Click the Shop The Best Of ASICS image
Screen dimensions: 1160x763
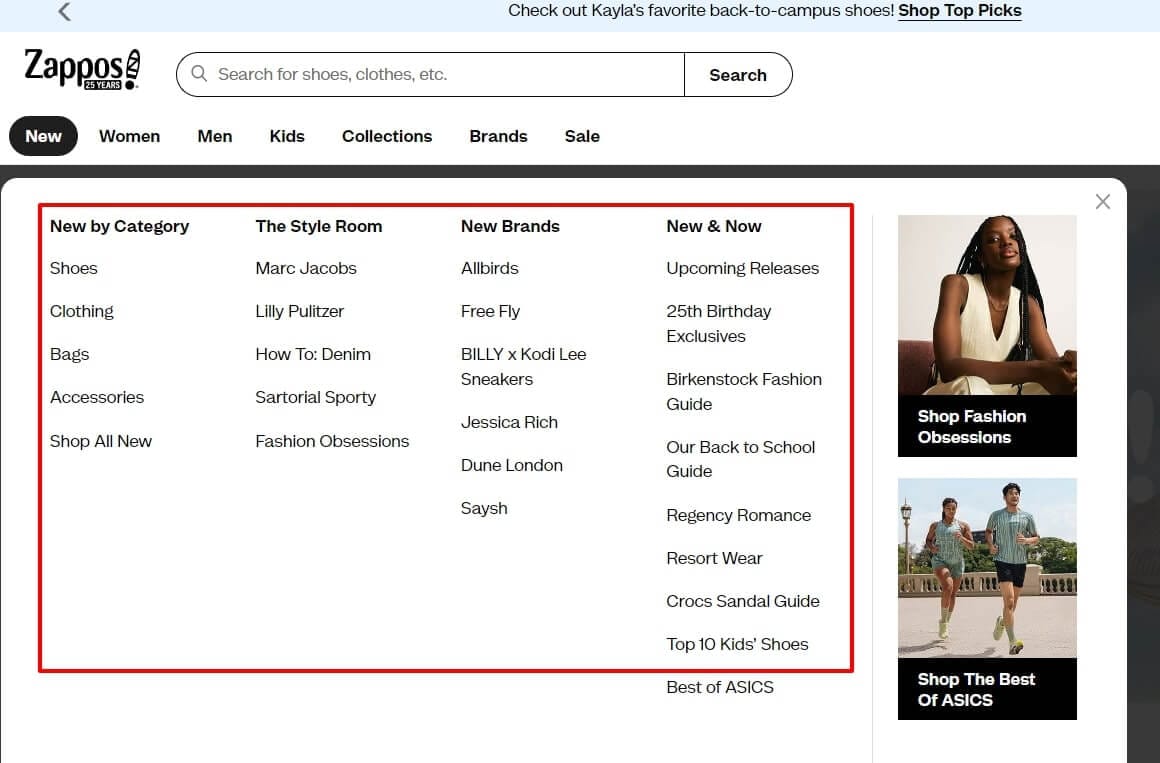click(x=987, y=598)
